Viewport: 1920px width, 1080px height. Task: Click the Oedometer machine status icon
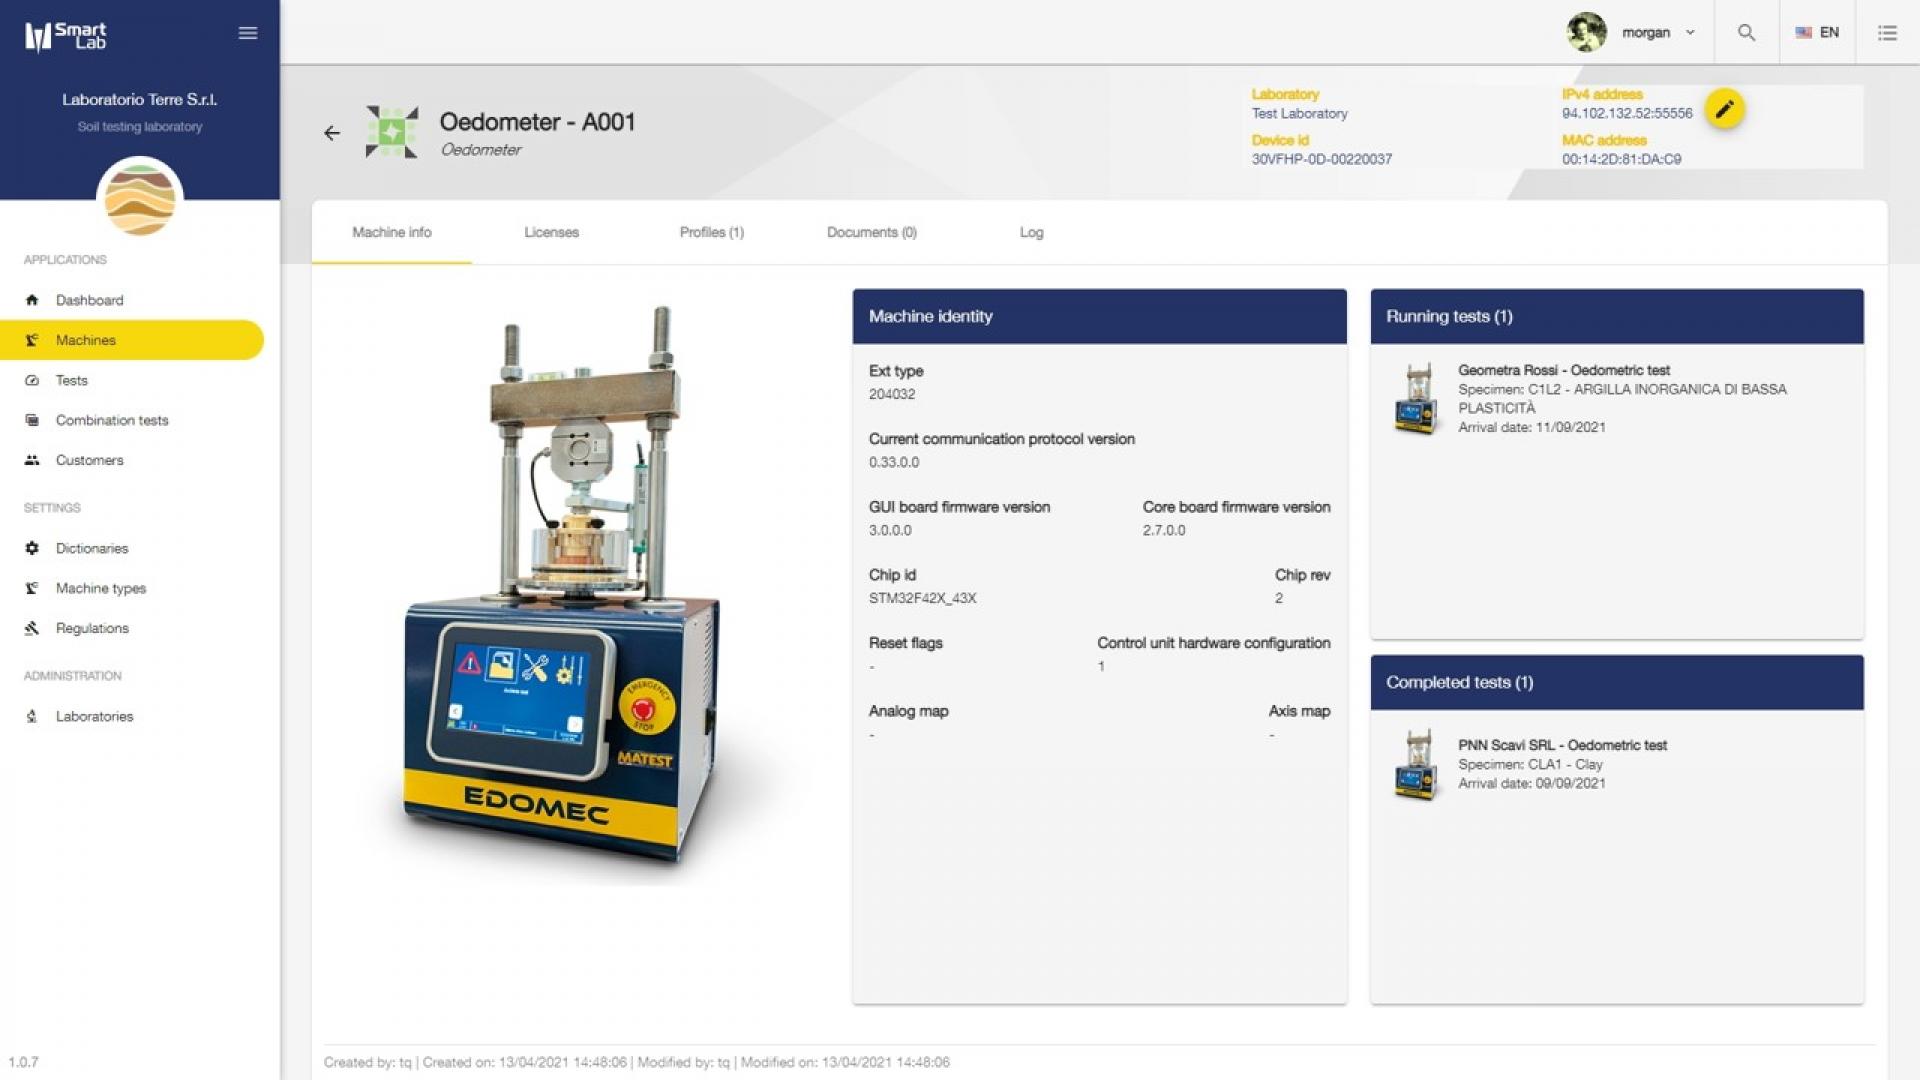(x=392, y=132)
